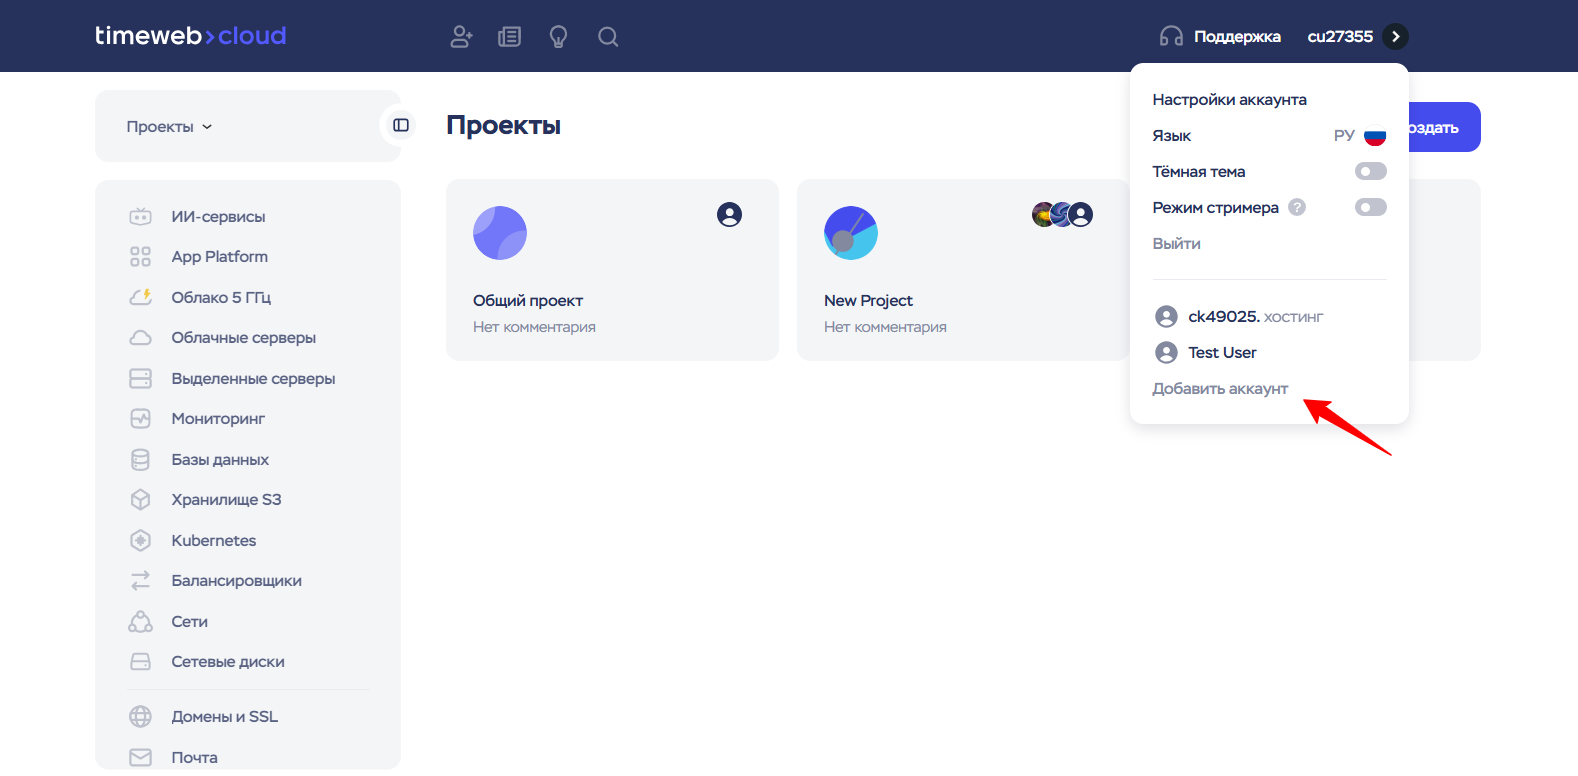Click the Режим стримера help question icon

pyautogui.click(x=1297, y=207)
